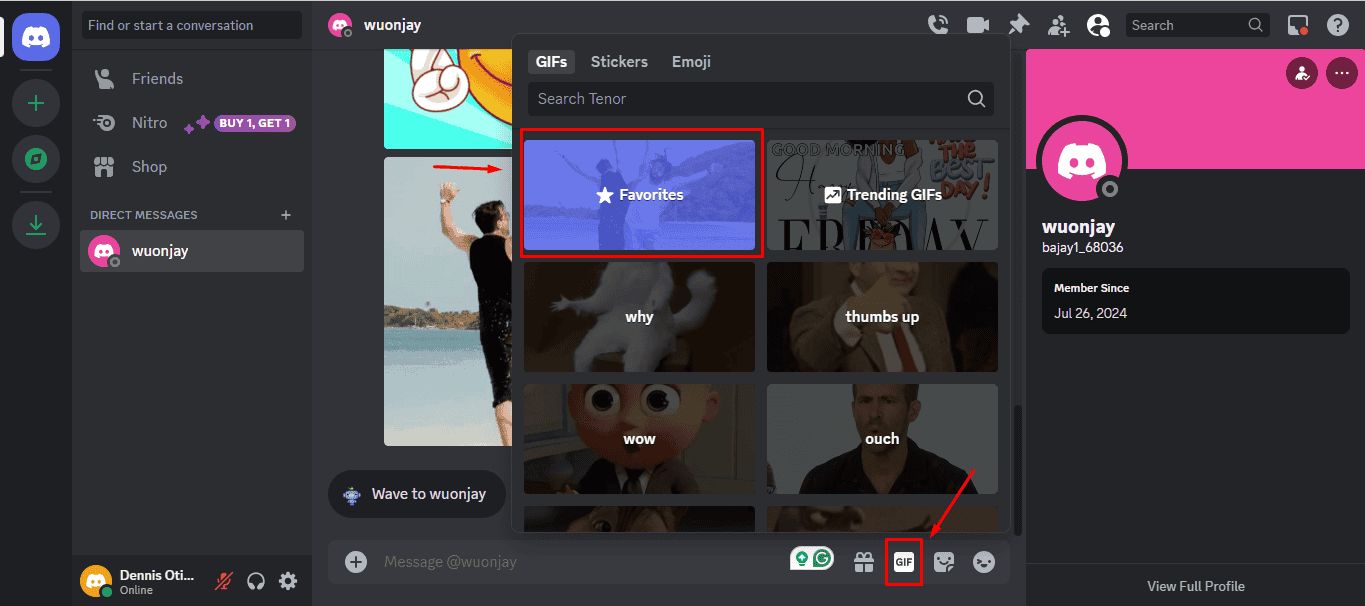Send a gift with the gift icon
This screenshot has width=1365, height=606.
[864, 562]
